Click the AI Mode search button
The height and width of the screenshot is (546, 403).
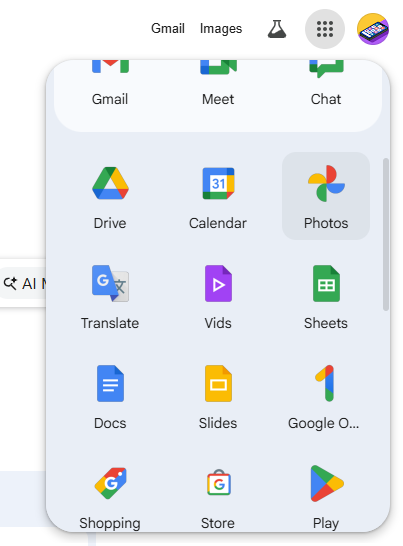click(23, 283)
